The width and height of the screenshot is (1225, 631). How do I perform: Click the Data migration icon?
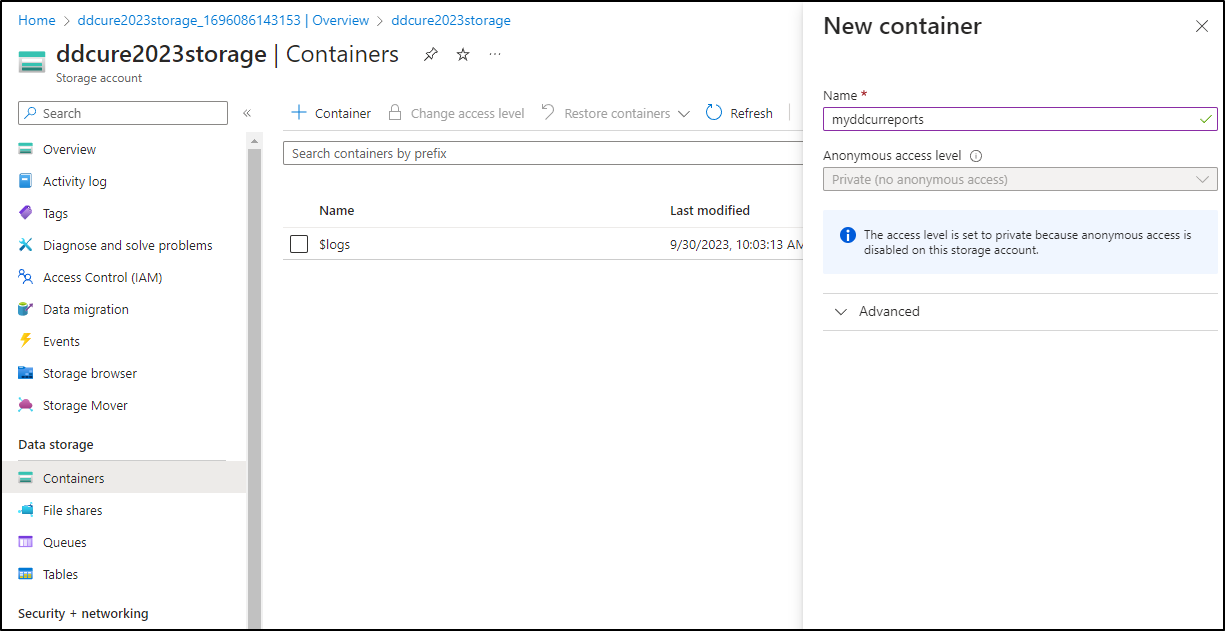26,309
